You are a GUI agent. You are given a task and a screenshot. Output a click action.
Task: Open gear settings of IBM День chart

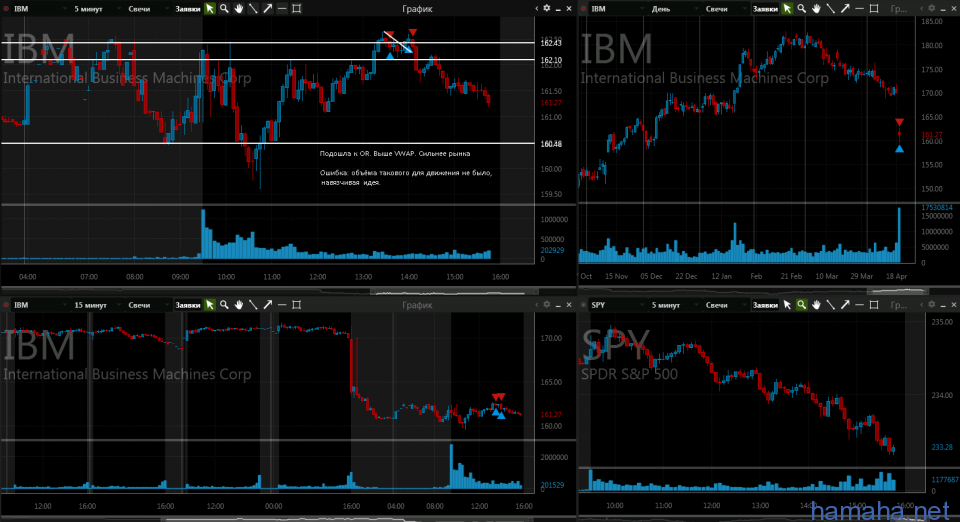[x=932, y=9]
